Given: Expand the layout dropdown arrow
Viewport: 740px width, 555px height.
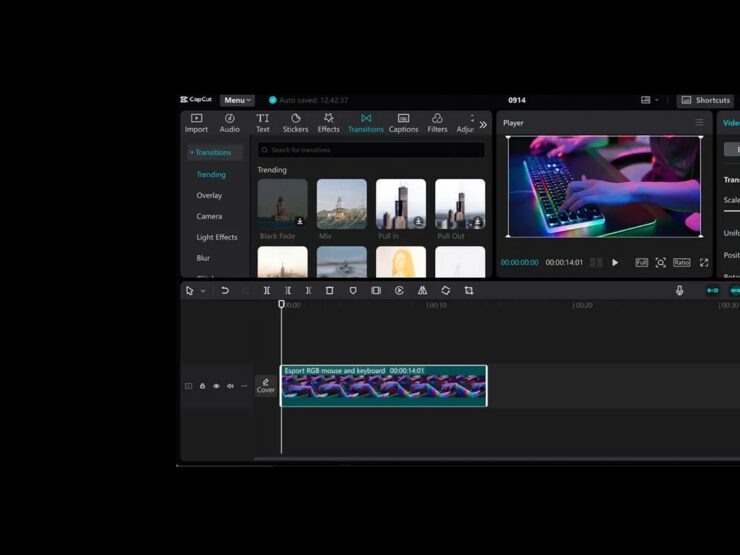Looking at the screenshot, I should pyautogui.click(x=656, y=100).
